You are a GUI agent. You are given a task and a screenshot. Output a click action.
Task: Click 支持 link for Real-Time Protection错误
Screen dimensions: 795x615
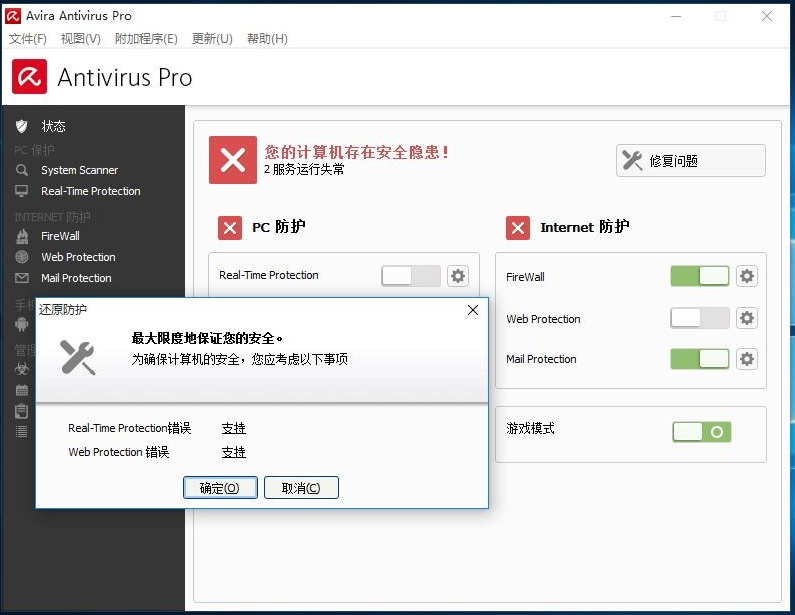(x=233, y=428)
